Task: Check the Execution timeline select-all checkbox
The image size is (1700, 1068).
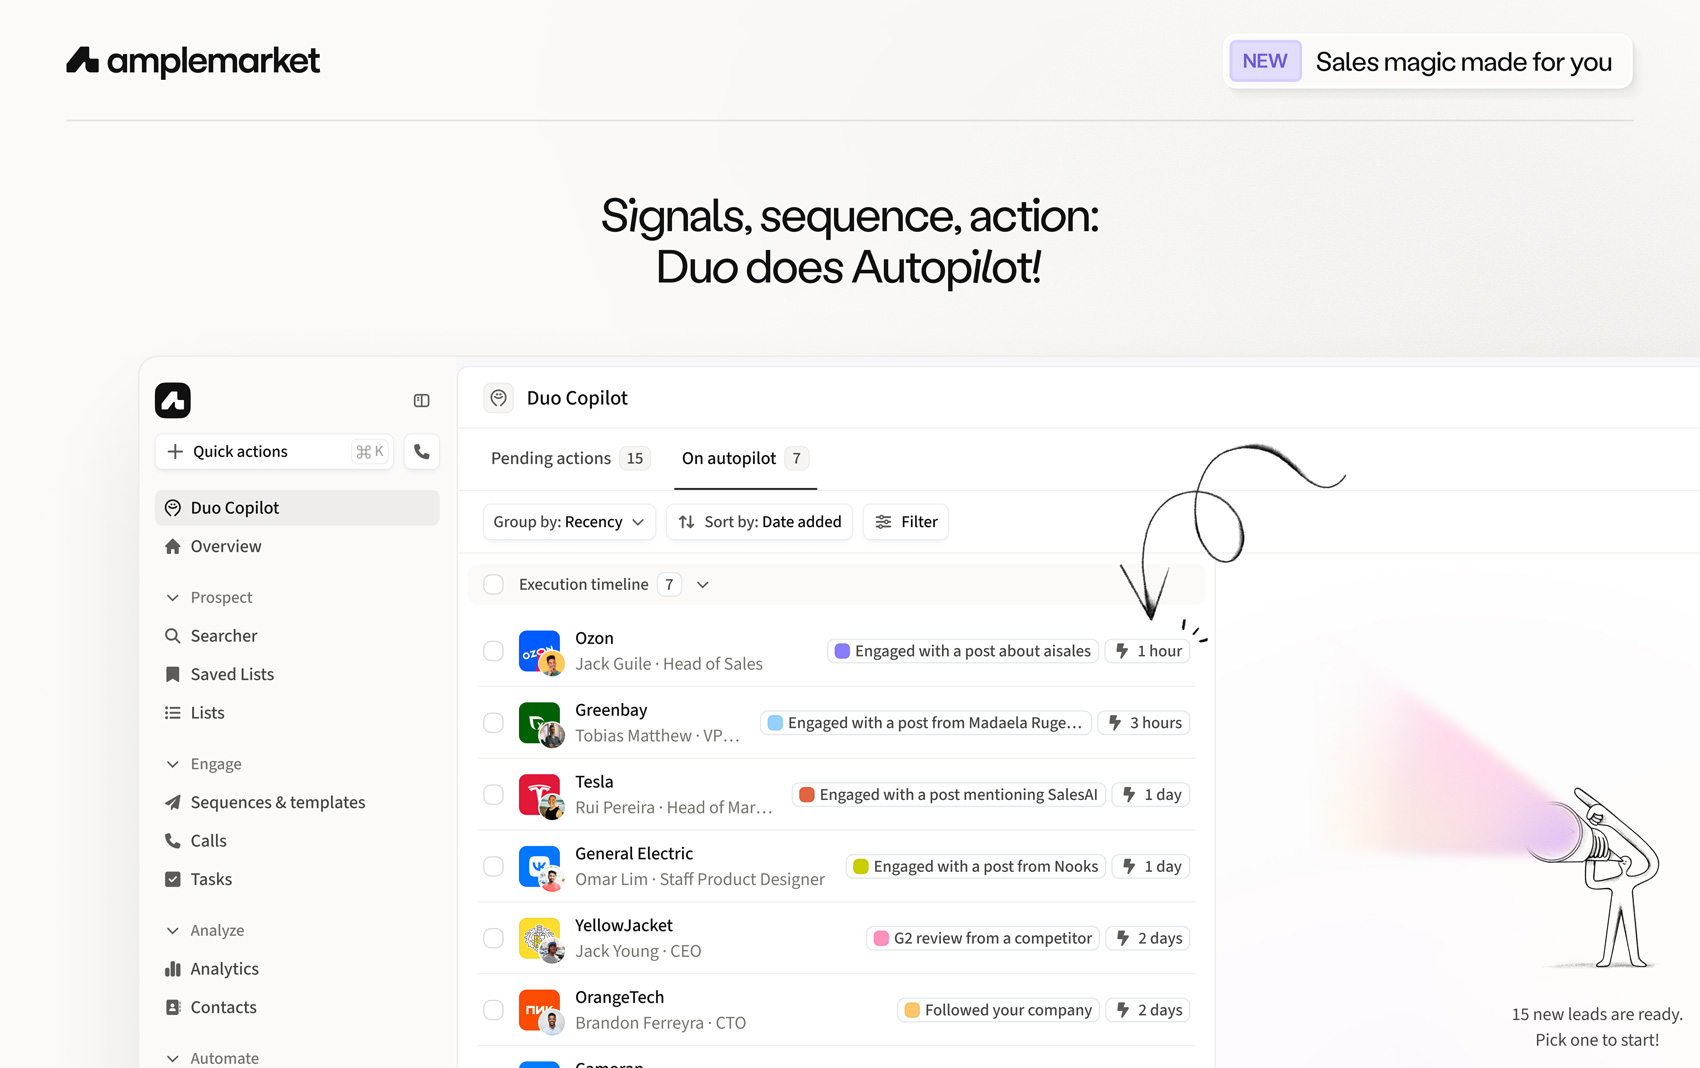Action: point(494,585)
